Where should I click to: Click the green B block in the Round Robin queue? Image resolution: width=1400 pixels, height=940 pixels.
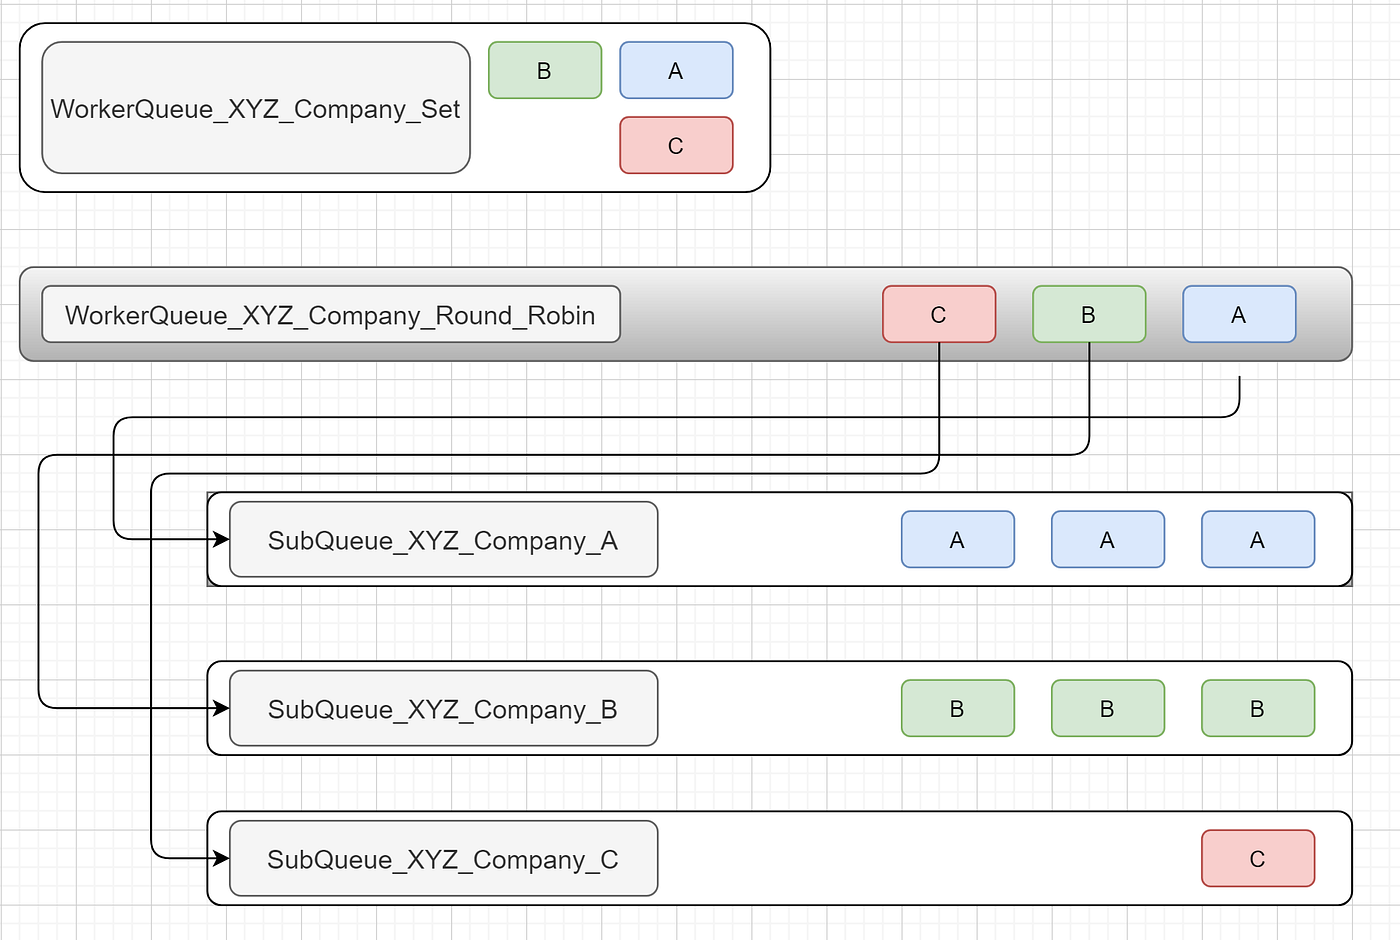1088,313
